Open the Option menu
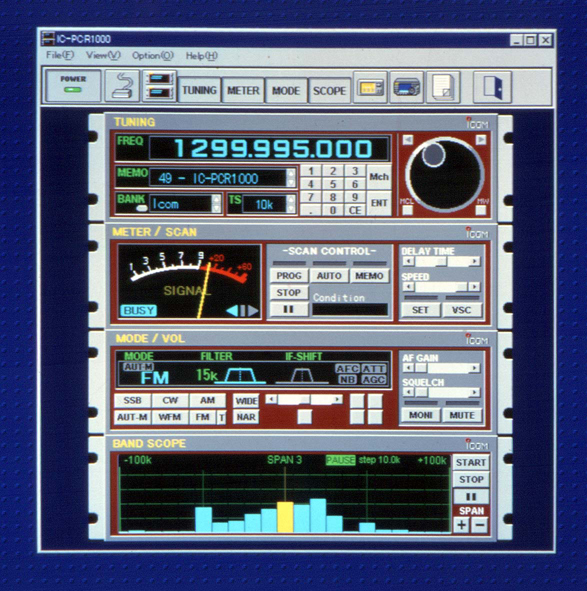Image resolution: width=587 pixels, height=591 pixels. click(152, 56)
